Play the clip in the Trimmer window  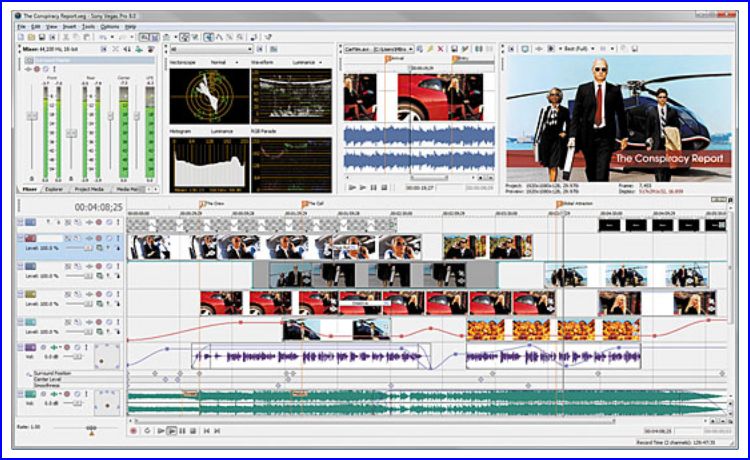click(361, 187)
